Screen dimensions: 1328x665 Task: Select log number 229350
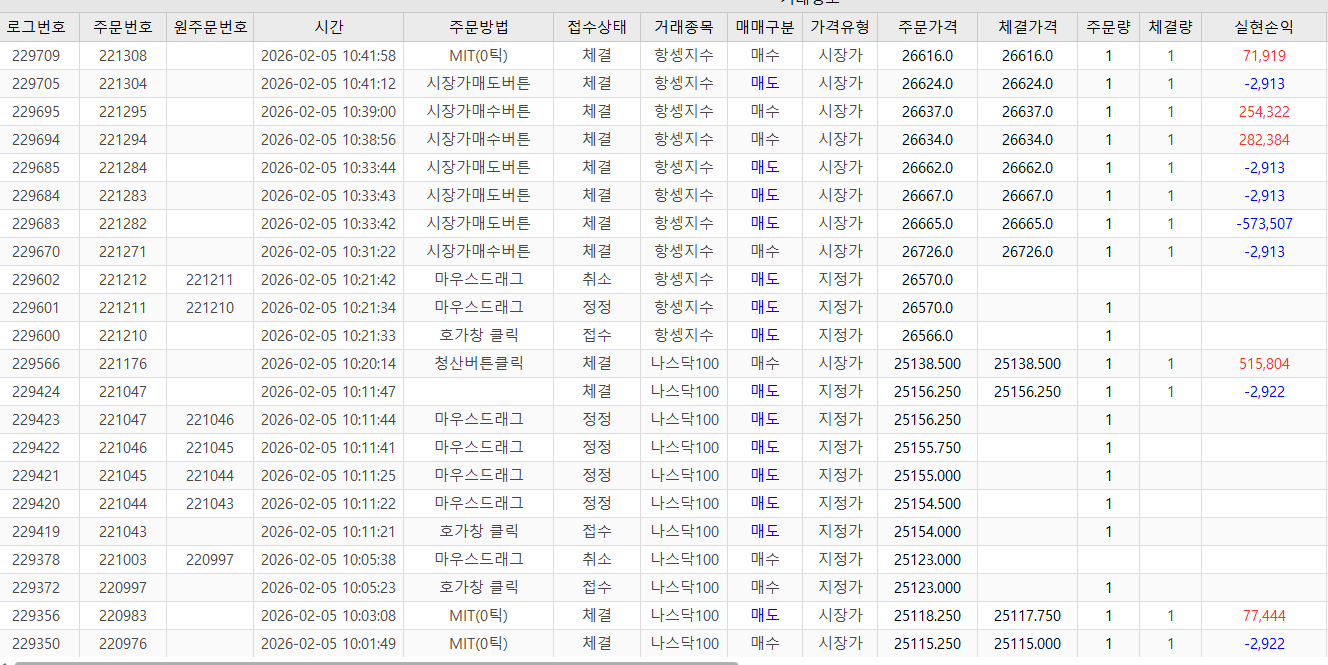pyautogui.click(x=36, y=644)
